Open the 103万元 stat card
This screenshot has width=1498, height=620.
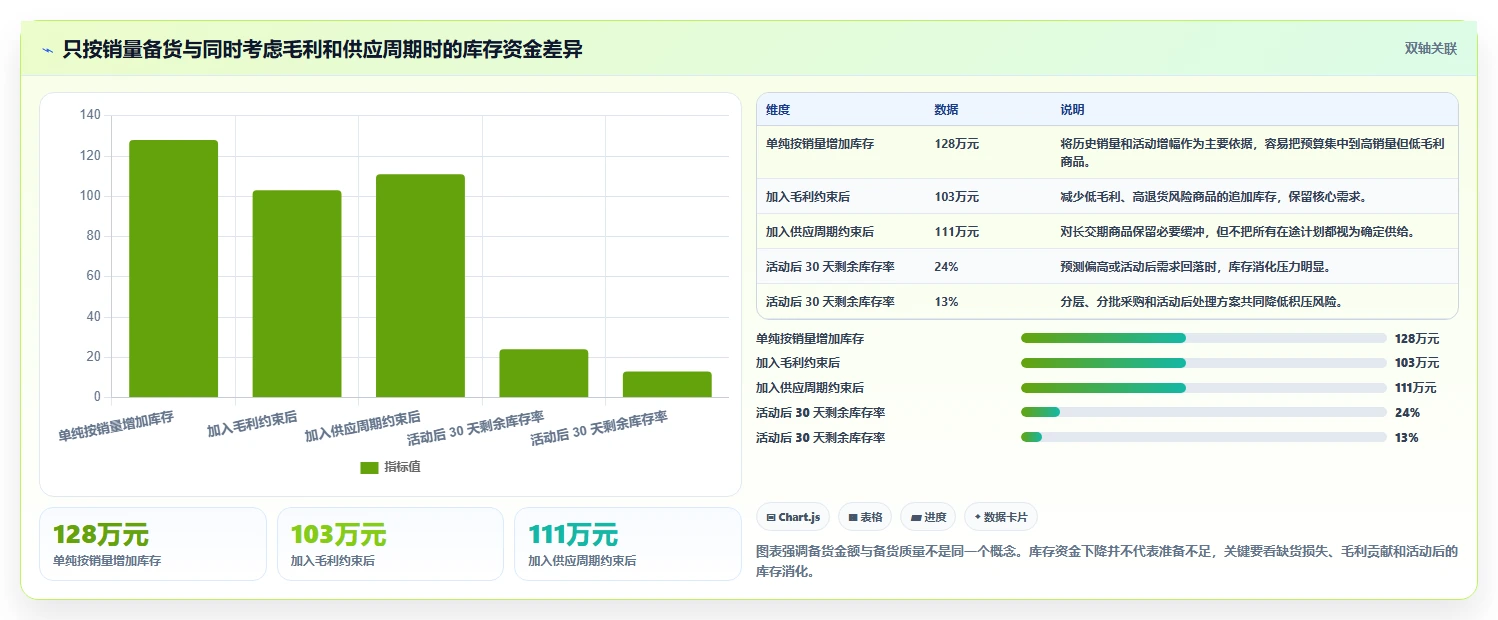pos(390,544)
